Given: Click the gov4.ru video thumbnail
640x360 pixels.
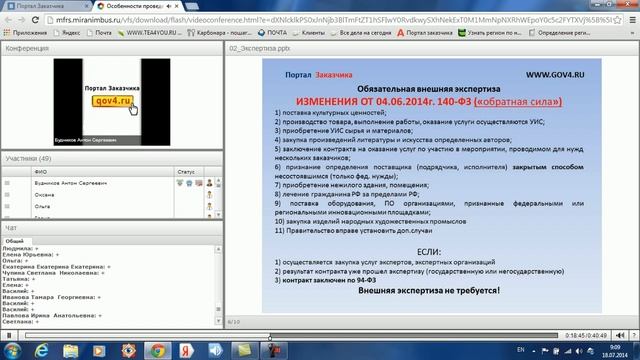Looking at the screenshot, I should [x=112, y=102].
